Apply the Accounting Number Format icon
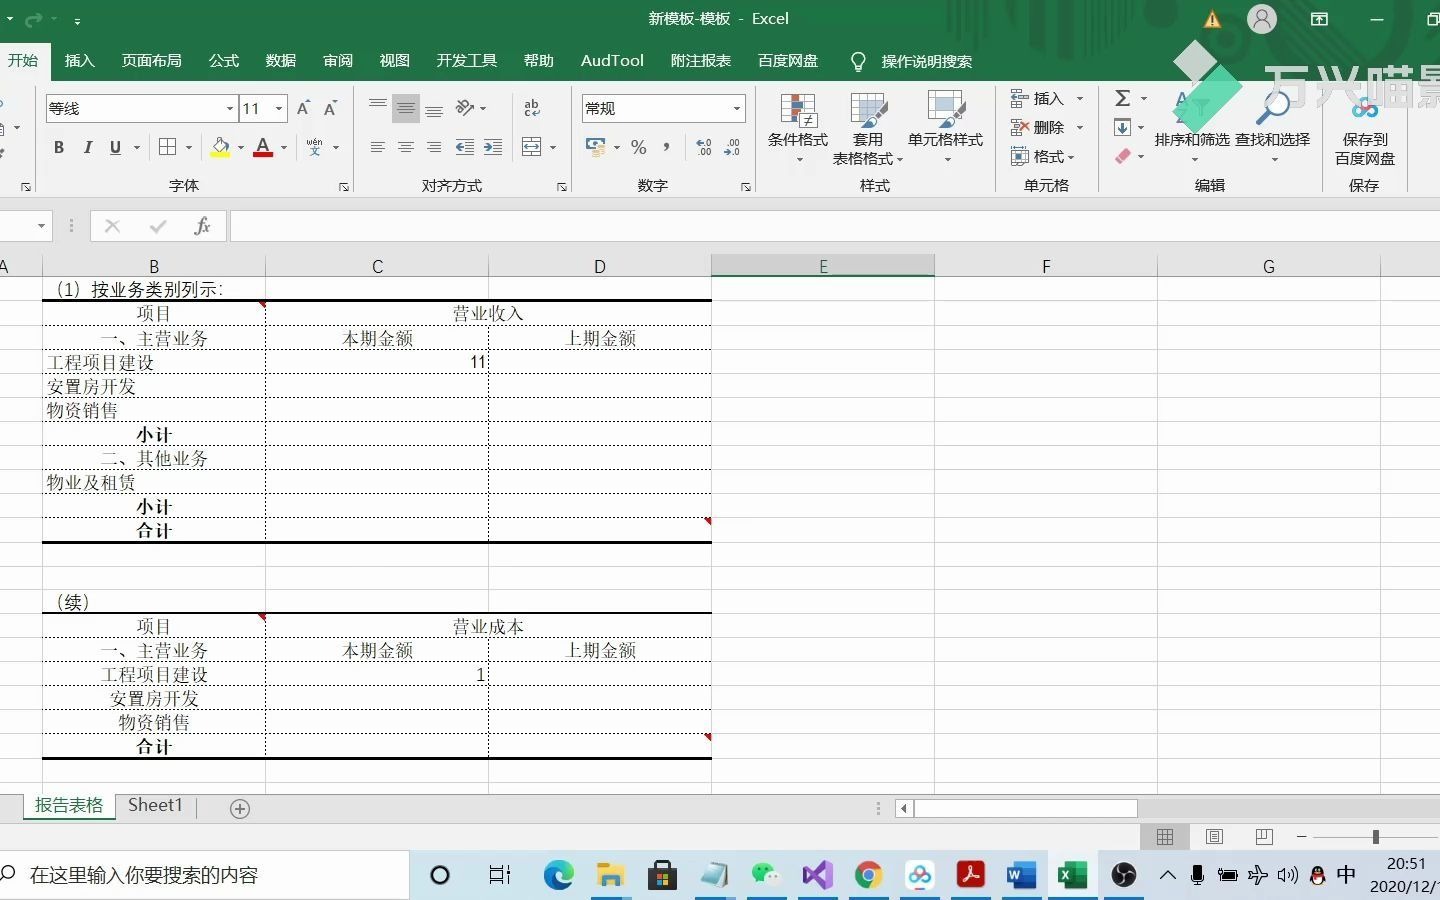 [x=596, y=147]
